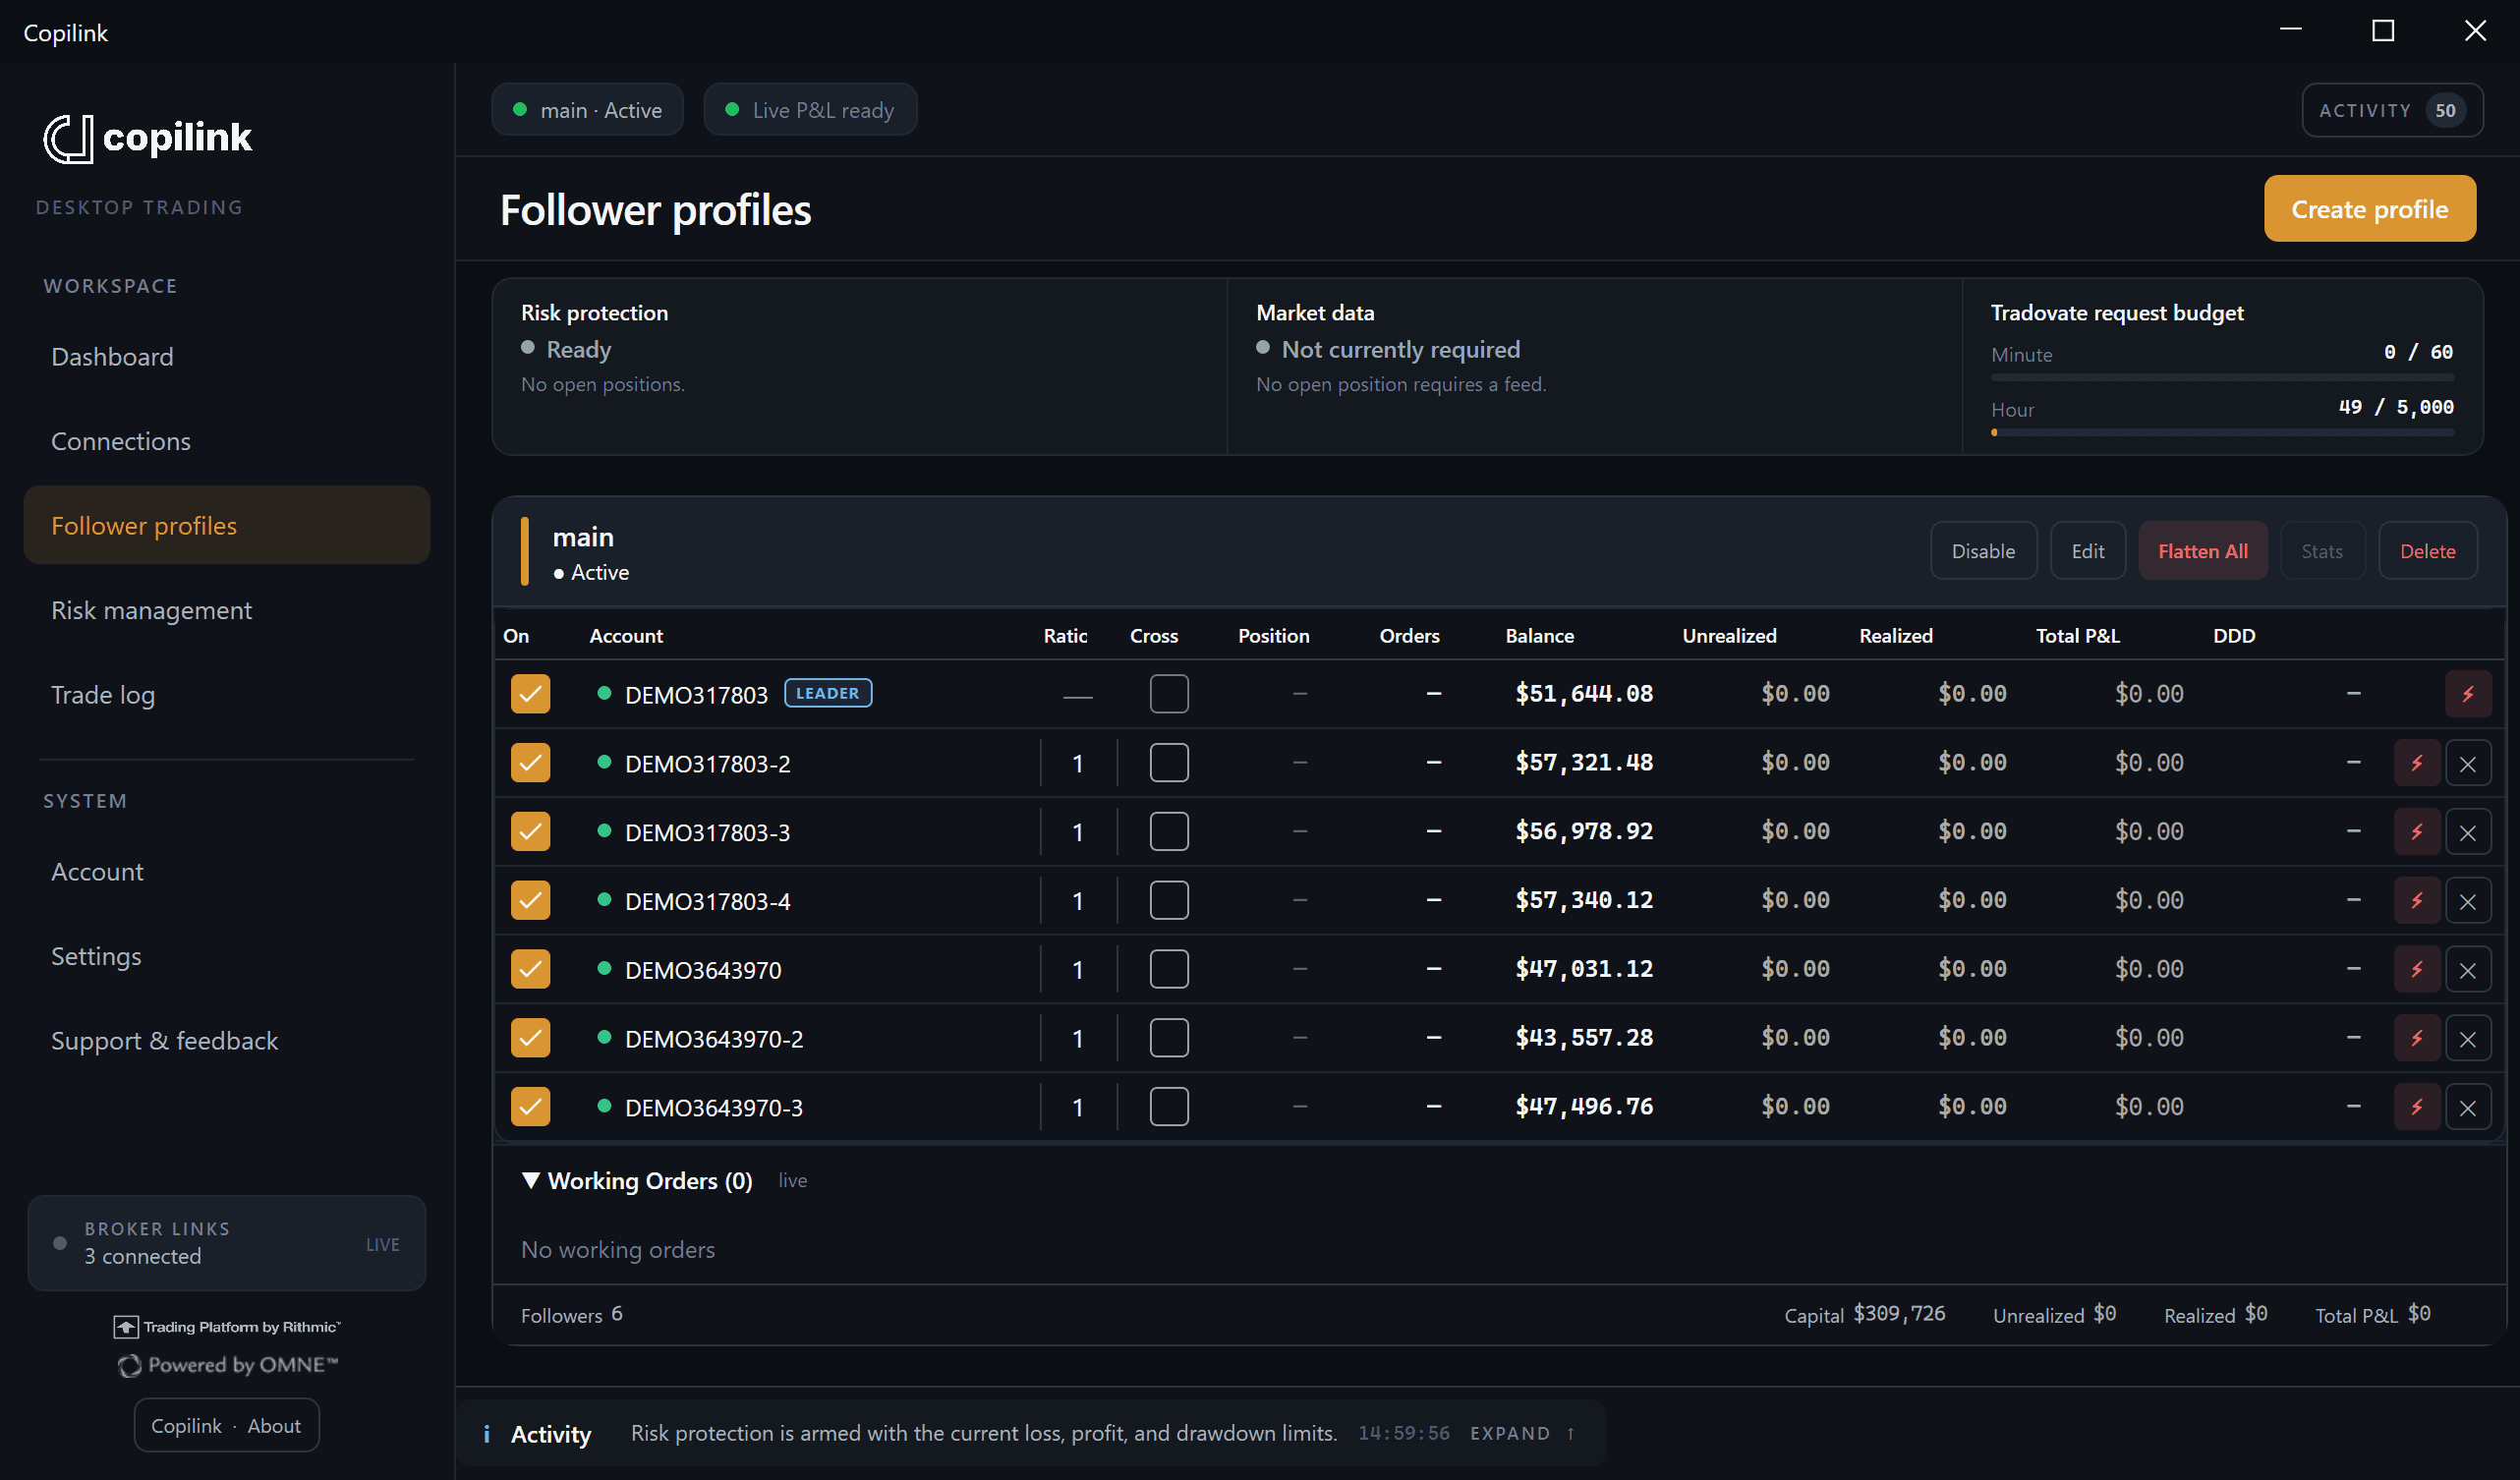Uncheck the On checkbox for DEMO3643970-2

[530, 1038]
